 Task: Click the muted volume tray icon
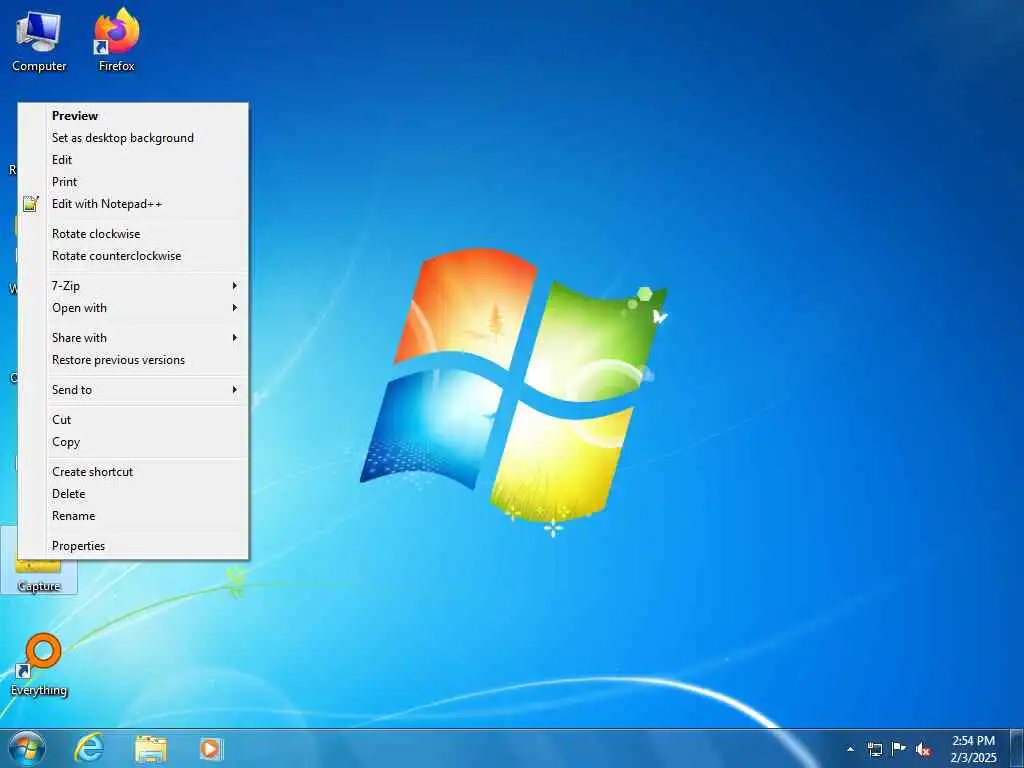click(x=923, y=749)
